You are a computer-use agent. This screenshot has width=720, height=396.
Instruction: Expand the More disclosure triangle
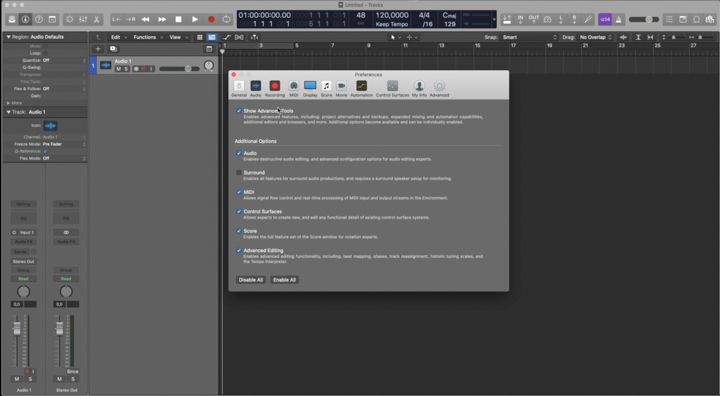click(8, 103)
